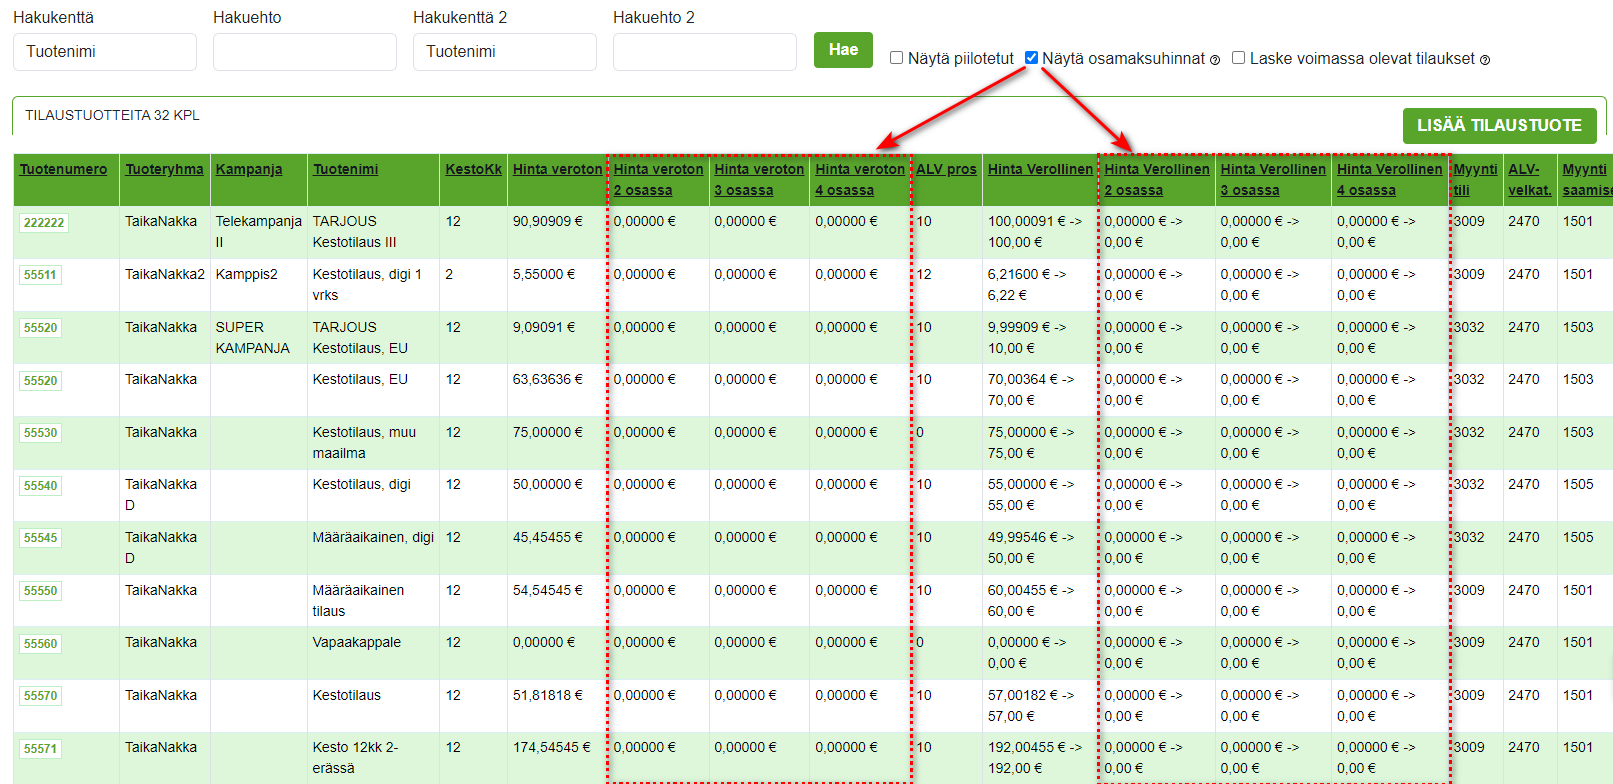Click Hinta veroton 4 osassa header
Viewport: 1613px width, 784px height.
860,180
